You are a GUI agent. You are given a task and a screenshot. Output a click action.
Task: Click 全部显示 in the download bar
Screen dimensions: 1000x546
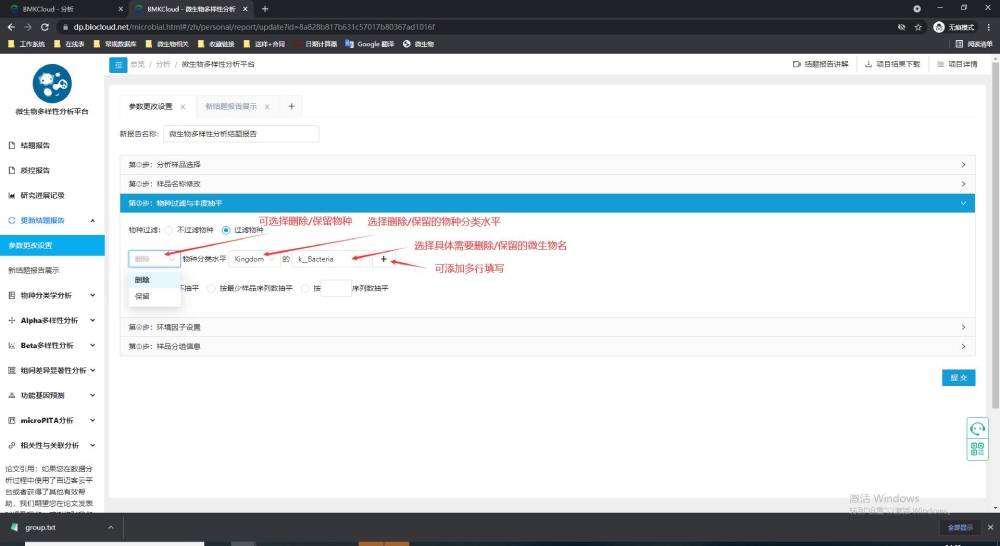[957, 527]
